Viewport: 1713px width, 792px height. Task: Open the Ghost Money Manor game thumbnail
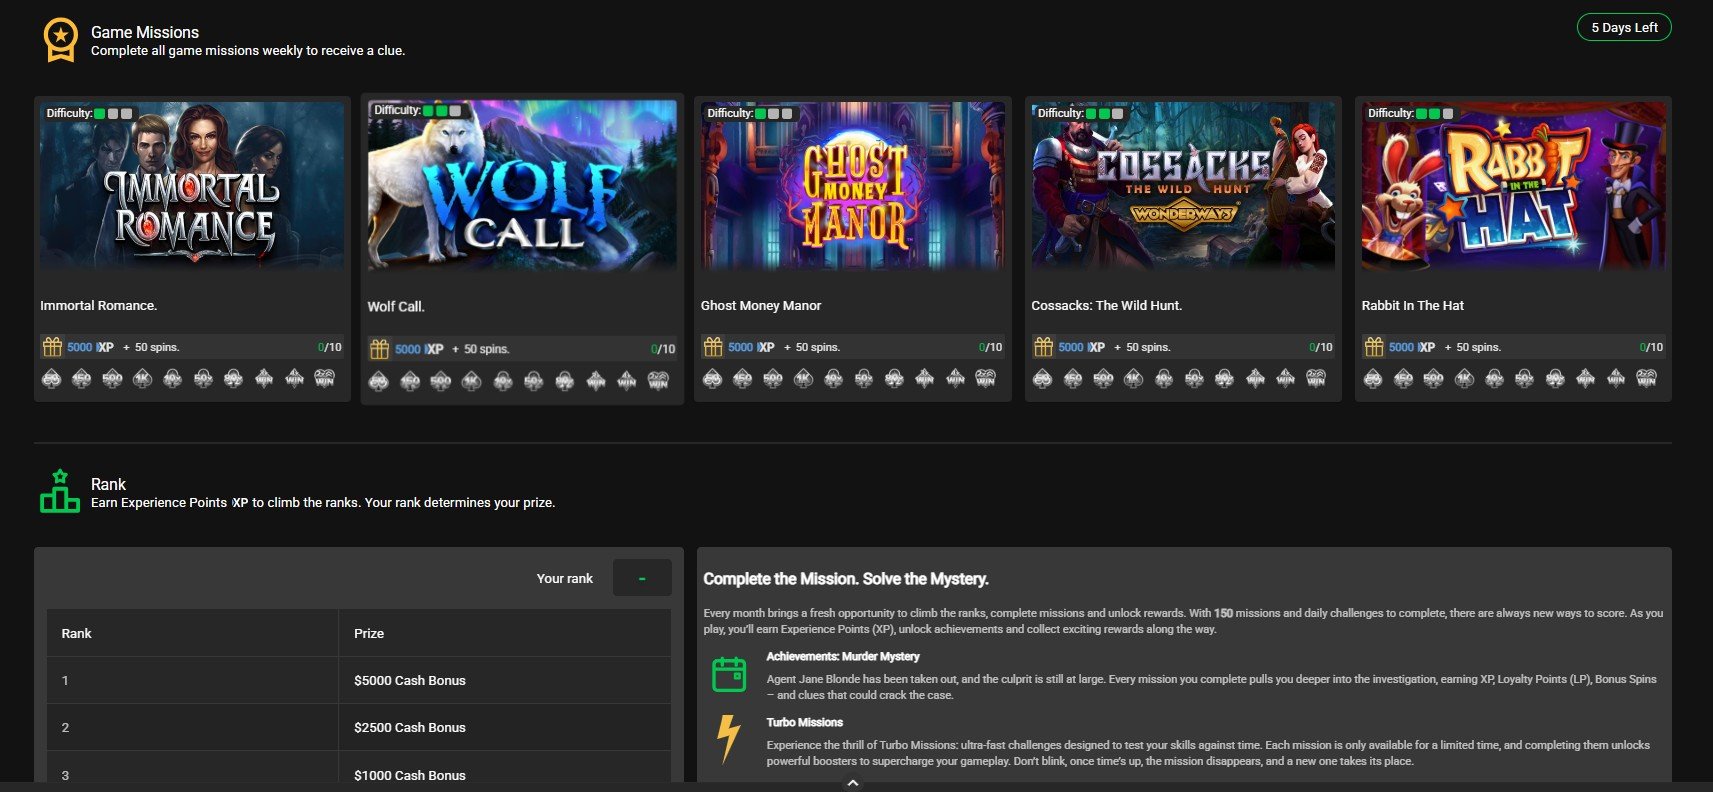tap(853, 186)
